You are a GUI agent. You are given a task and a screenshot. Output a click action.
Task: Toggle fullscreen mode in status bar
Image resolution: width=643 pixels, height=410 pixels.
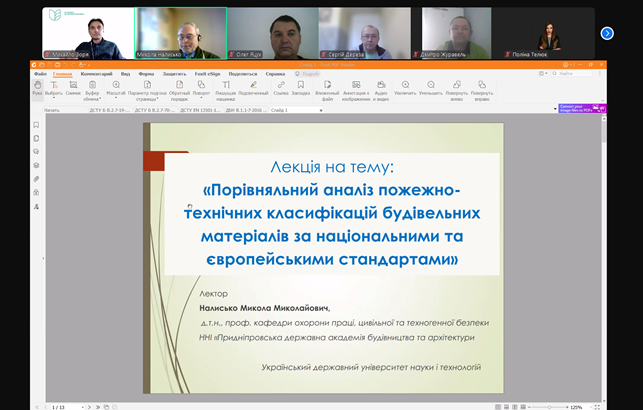(597, 407)
